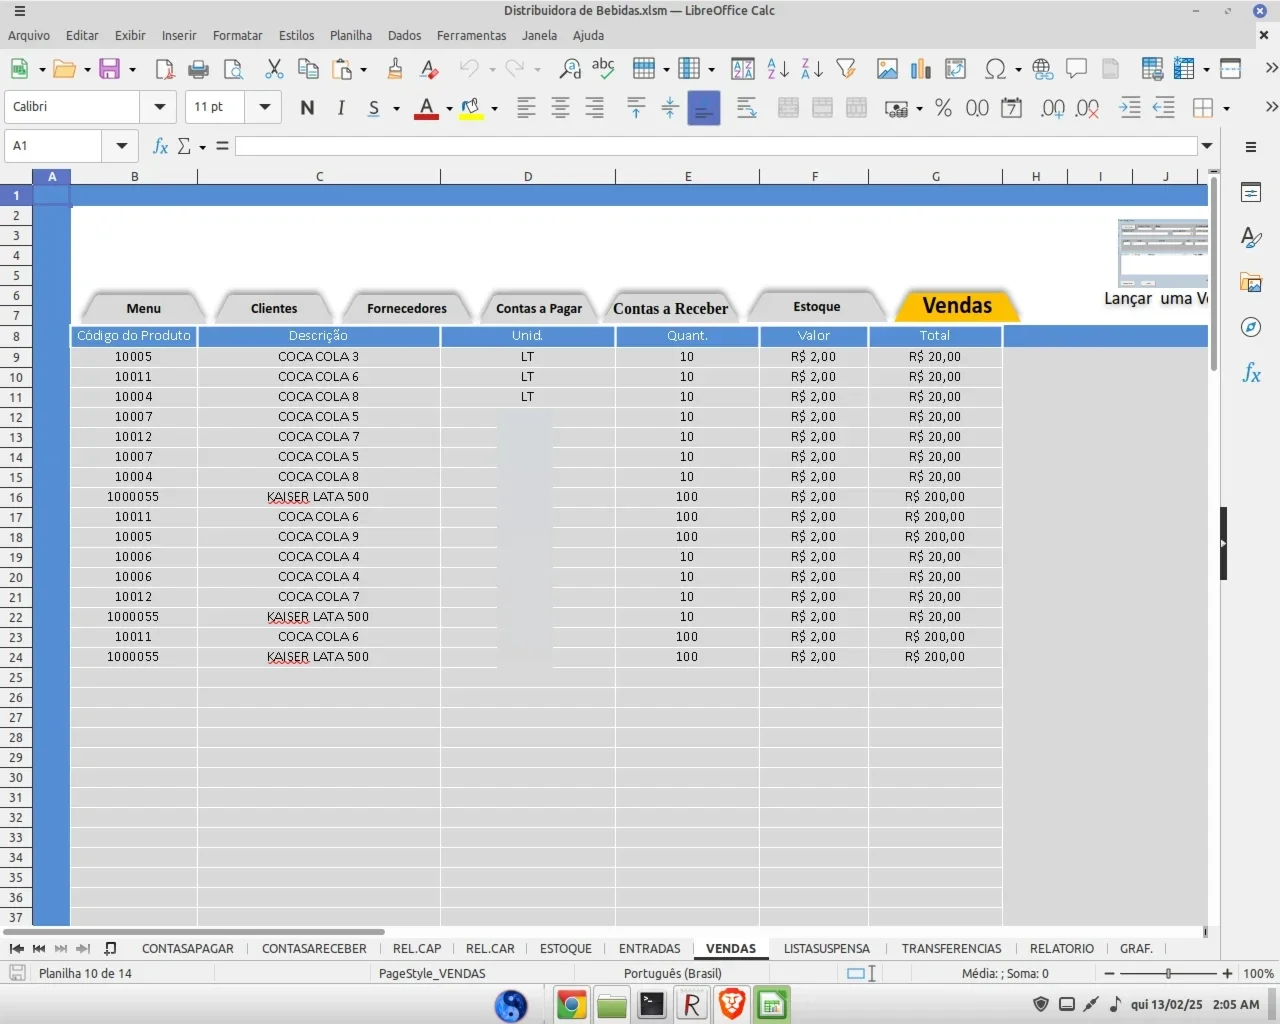Toggle the Wrap Text button
This screenshot has height=1024, width=1280.
click(747, 107)
